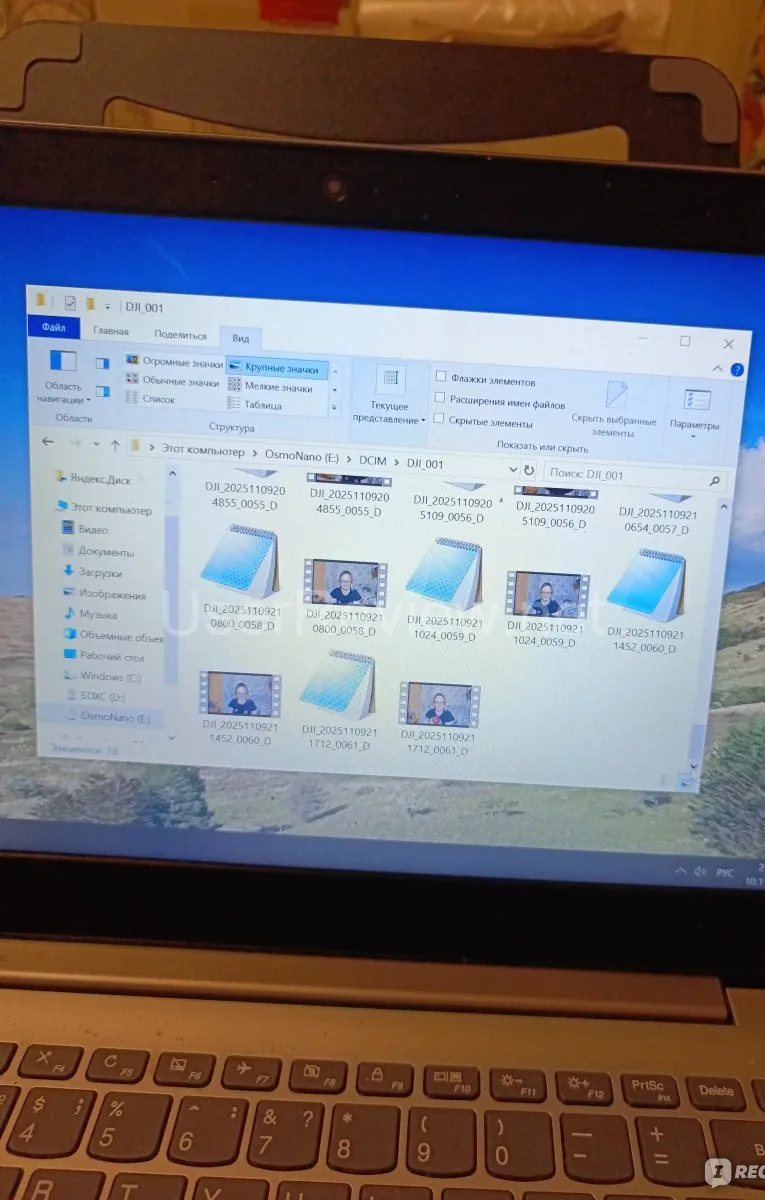The image size is (765, 1200).
Task: Switch to the Главная ribbon tab
Action: (111, 331)
